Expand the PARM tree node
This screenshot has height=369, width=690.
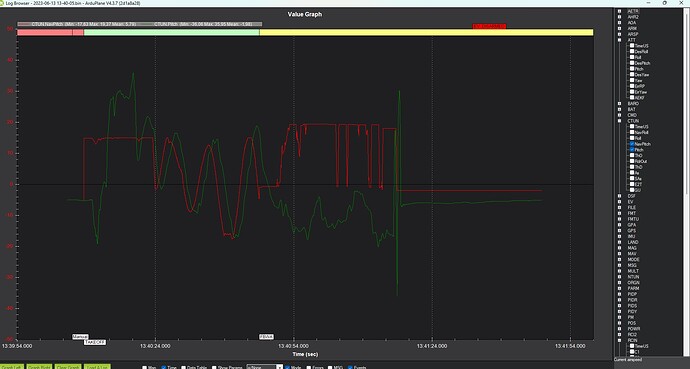tap(620, 288)
